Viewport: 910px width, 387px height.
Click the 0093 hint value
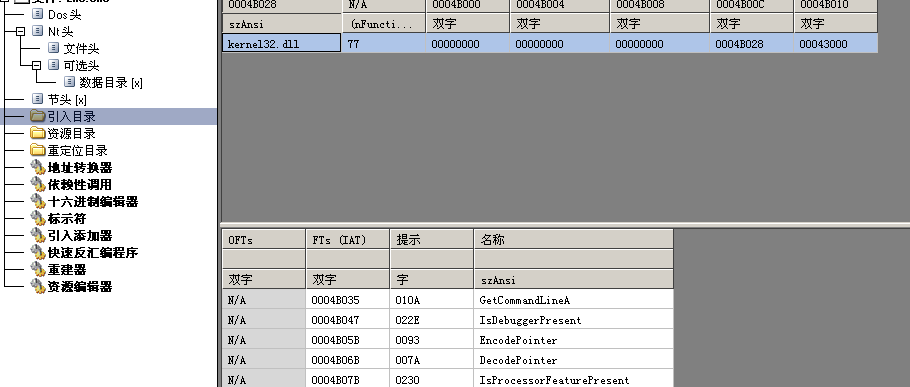pyautogui.click(x=432, y=340)
